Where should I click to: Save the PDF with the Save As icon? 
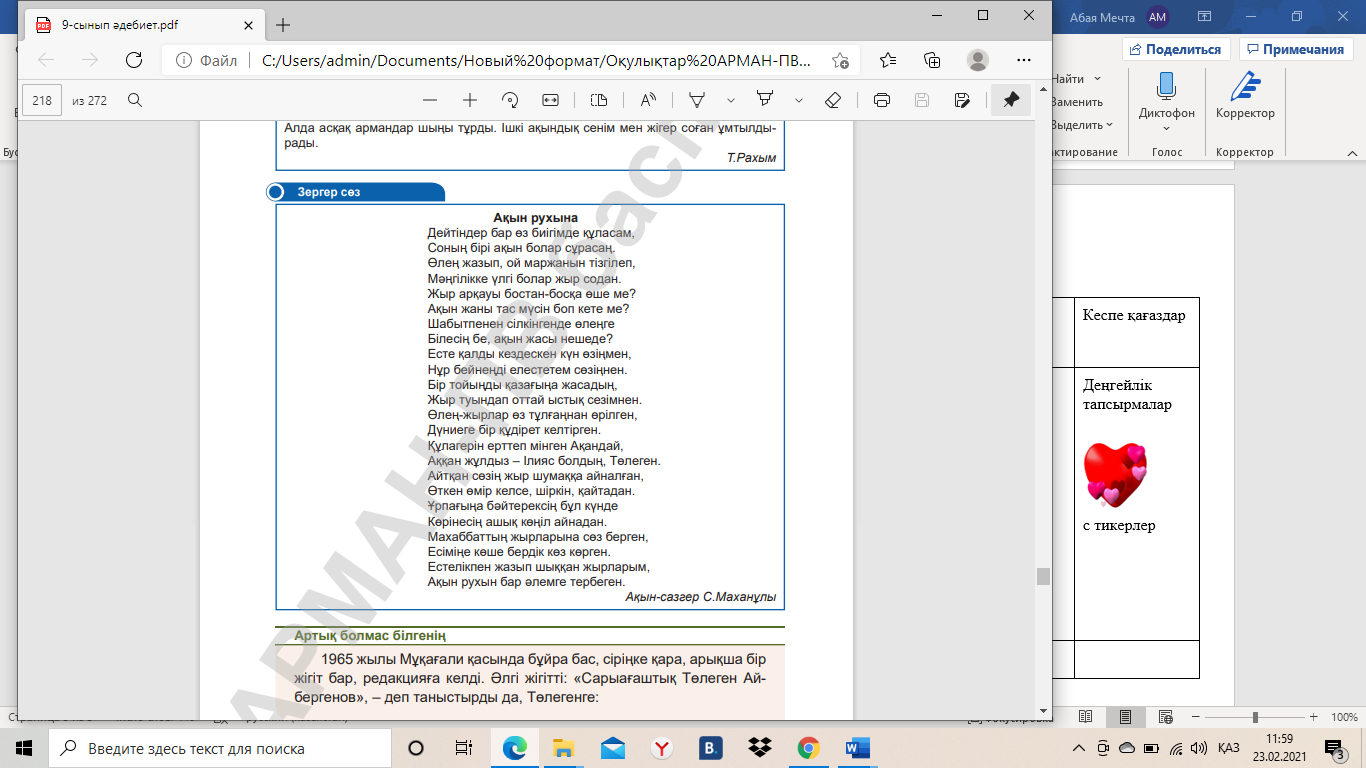coord(962,100)
